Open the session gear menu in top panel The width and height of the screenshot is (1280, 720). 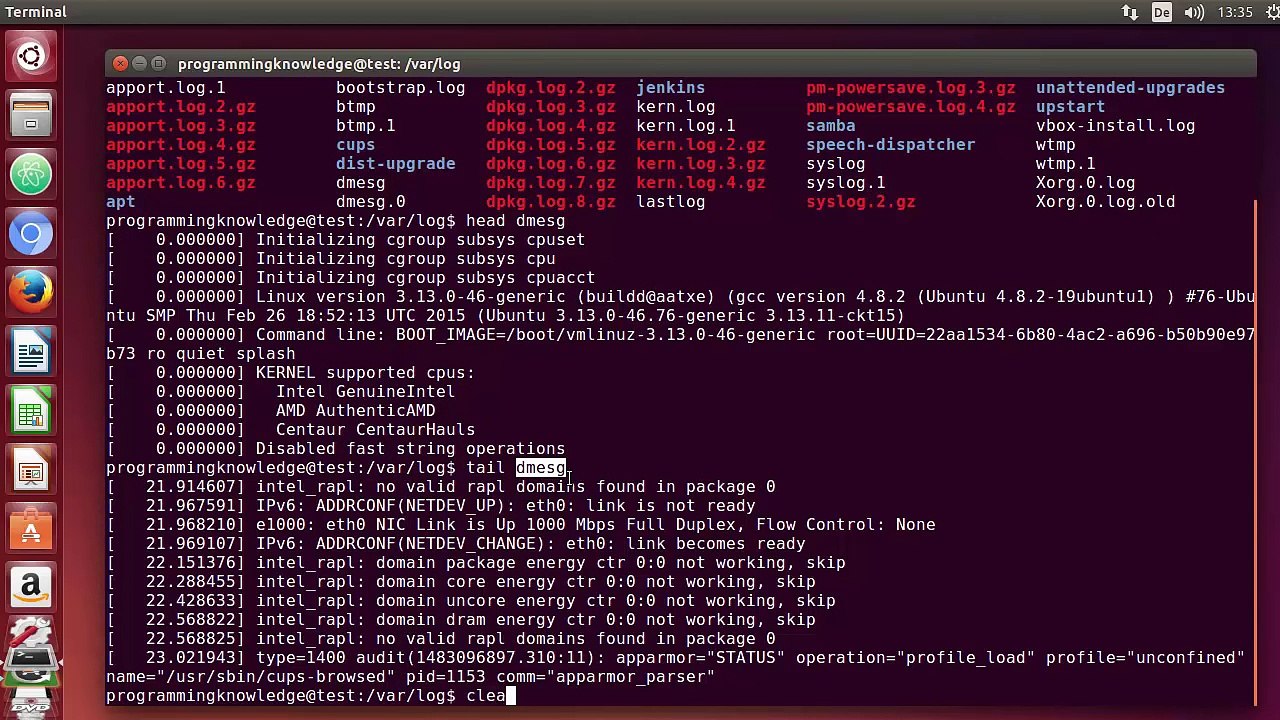pos(1271,12)
